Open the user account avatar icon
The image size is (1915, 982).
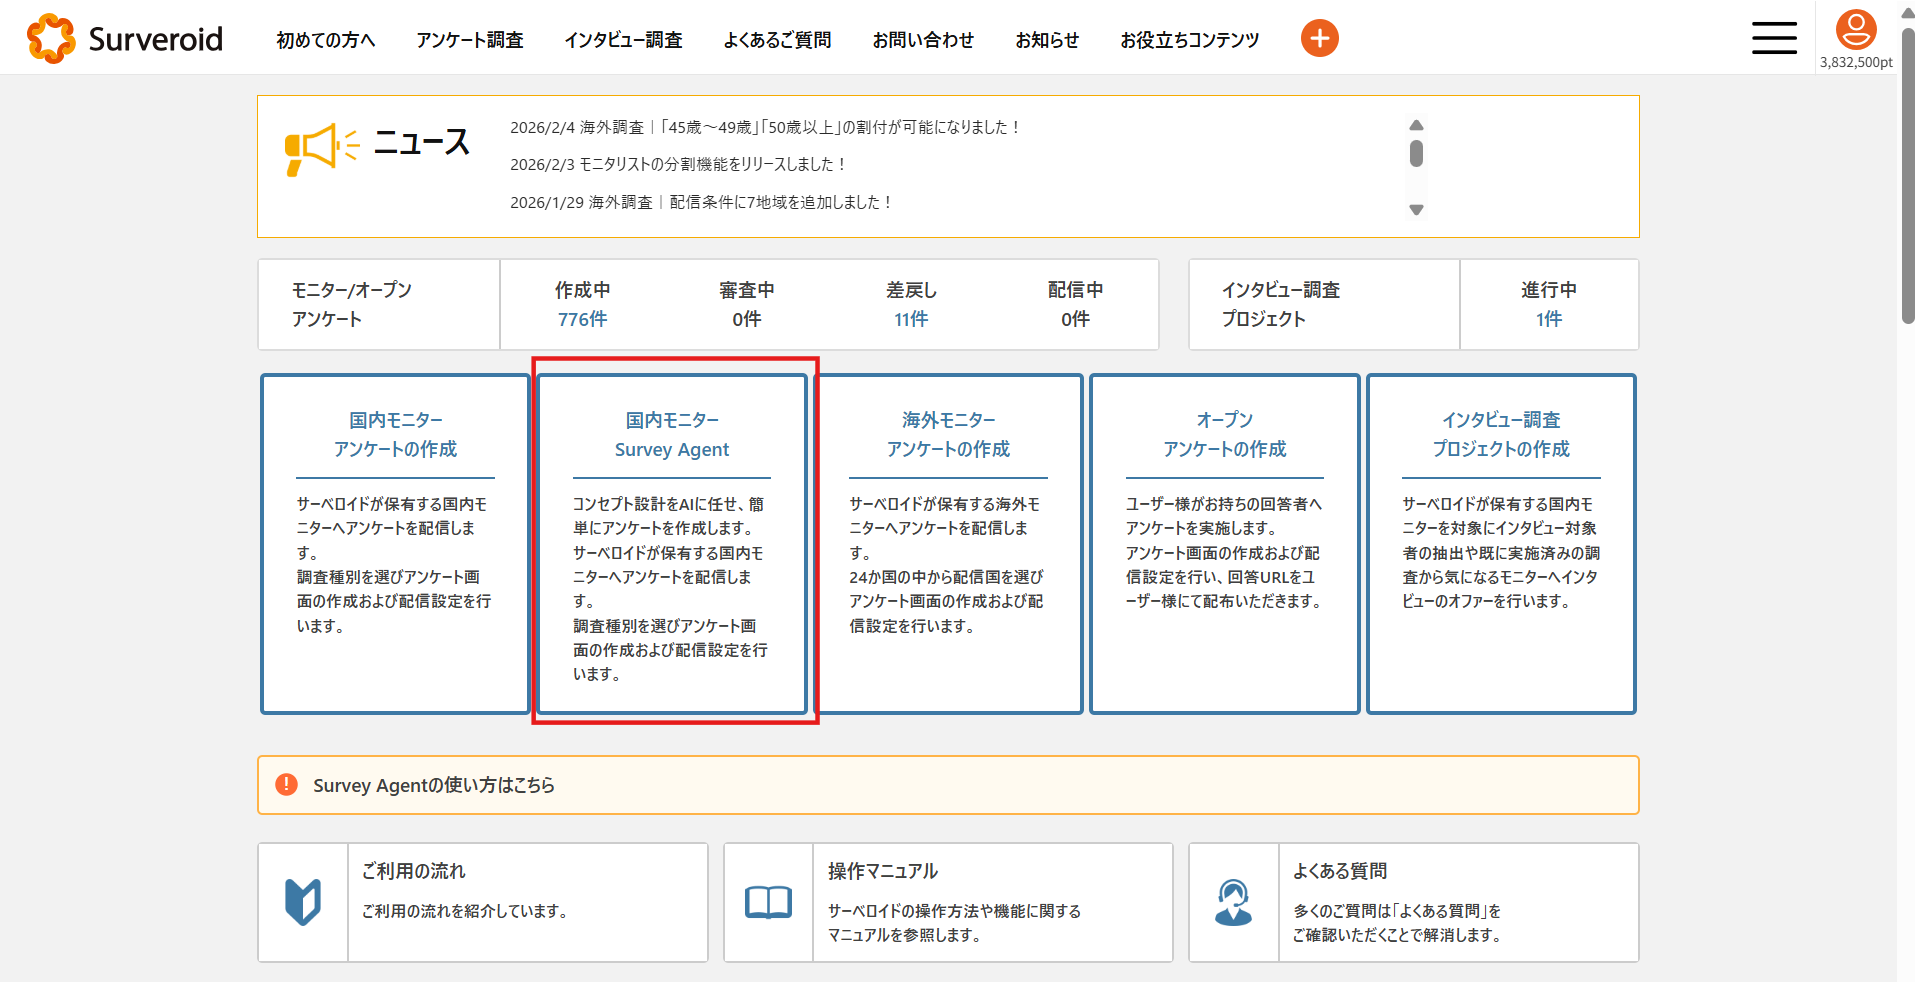click(x=1855, y=30)
